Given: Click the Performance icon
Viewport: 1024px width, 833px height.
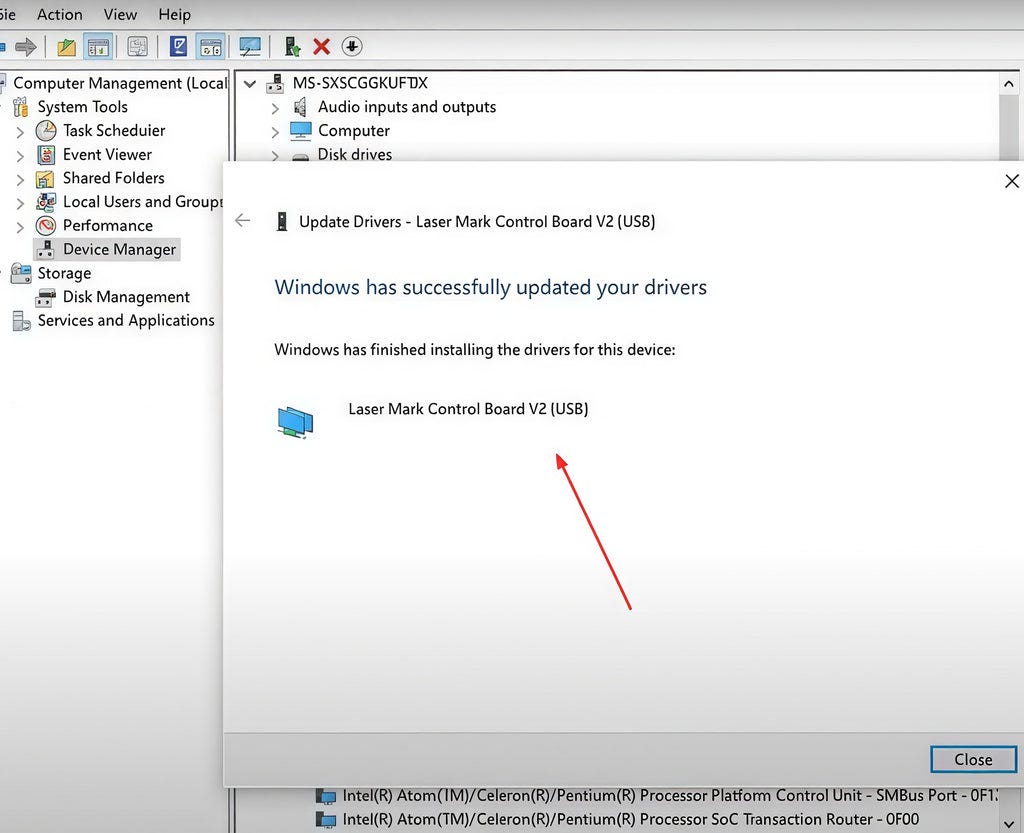Looking at the screenshot, I should click(46, 226).
